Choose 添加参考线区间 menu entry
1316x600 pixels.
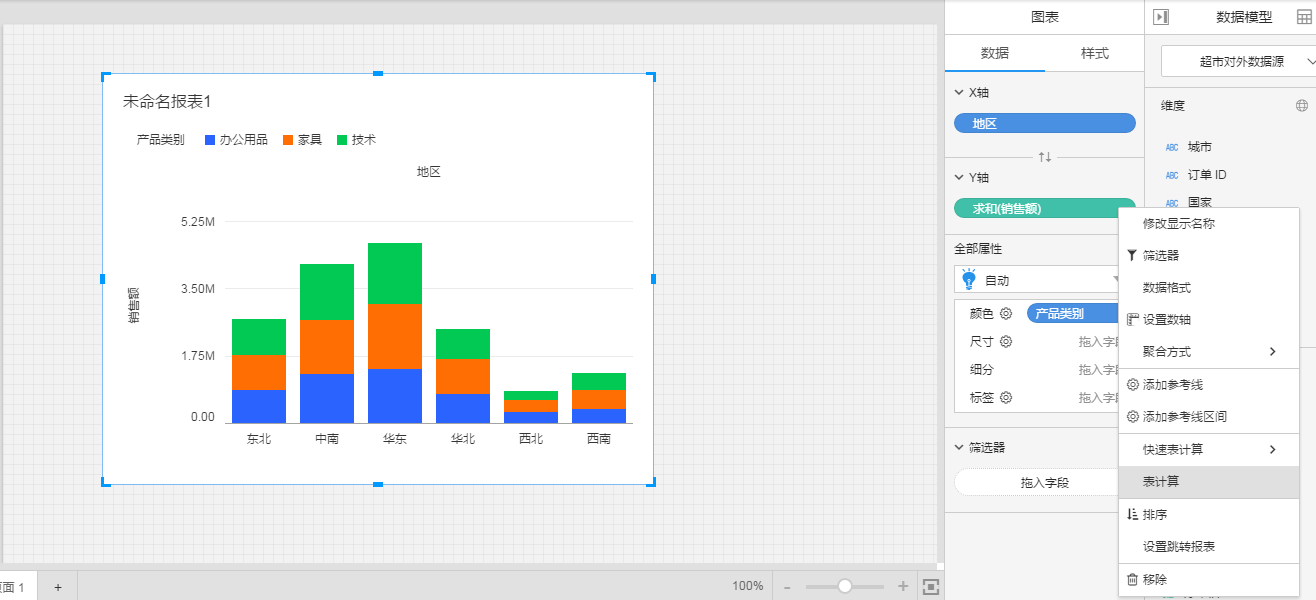point(1209,417)
